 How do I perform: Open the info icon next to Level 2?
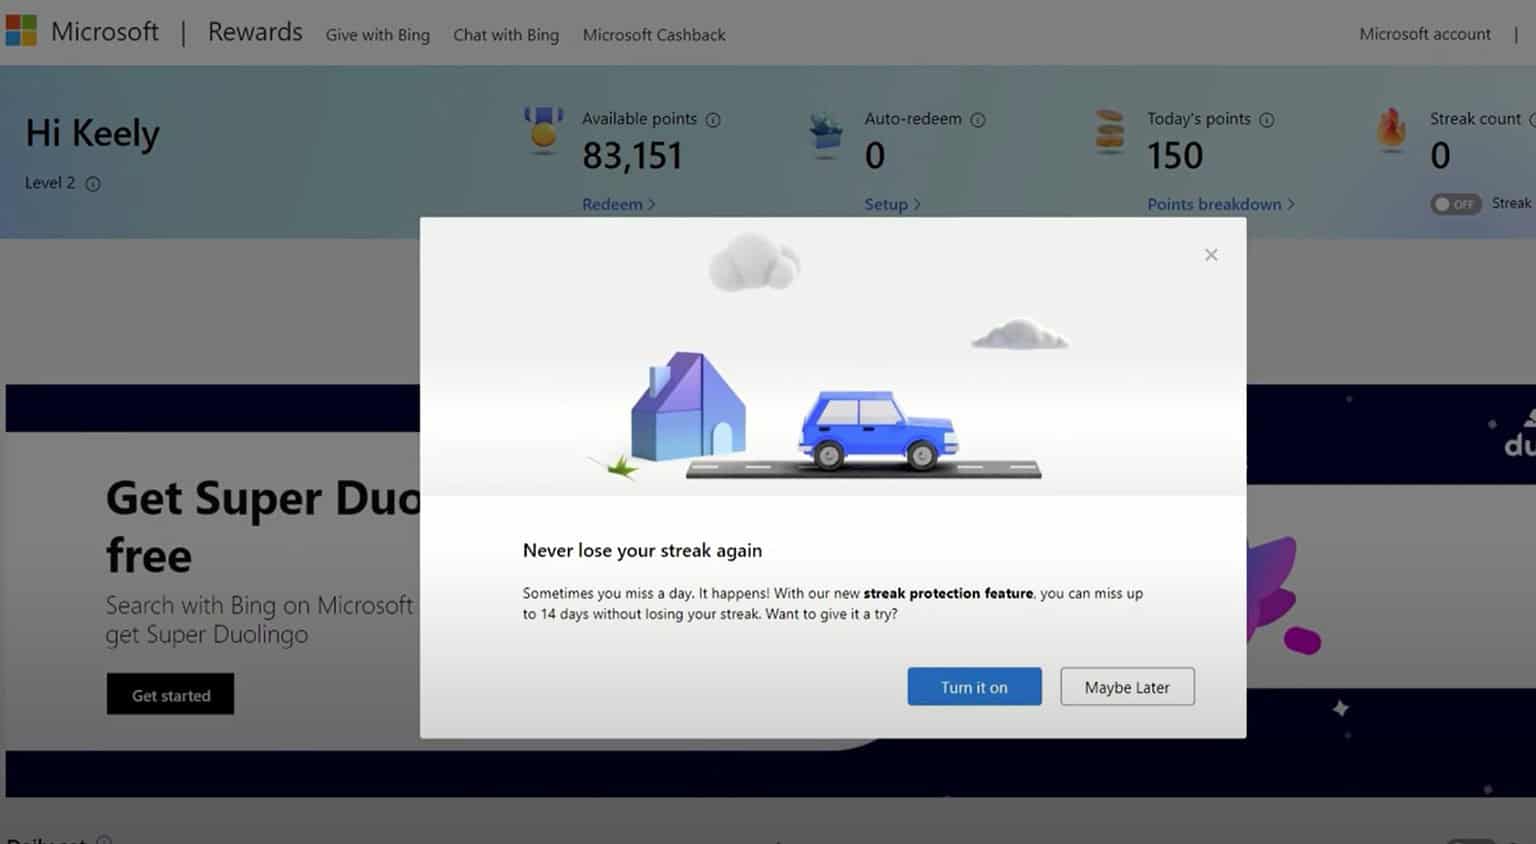point(95,183)
